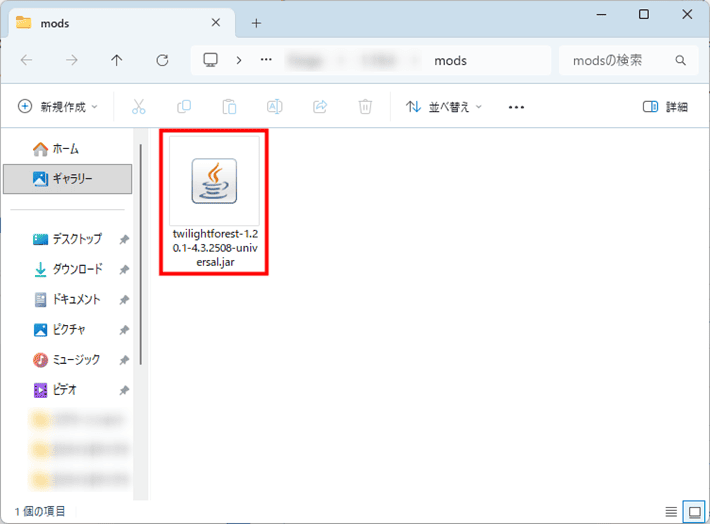The image size is (710, 524).
Task: Click the mods breadcrumb in address bar
Action: click(x=450, y=61)
